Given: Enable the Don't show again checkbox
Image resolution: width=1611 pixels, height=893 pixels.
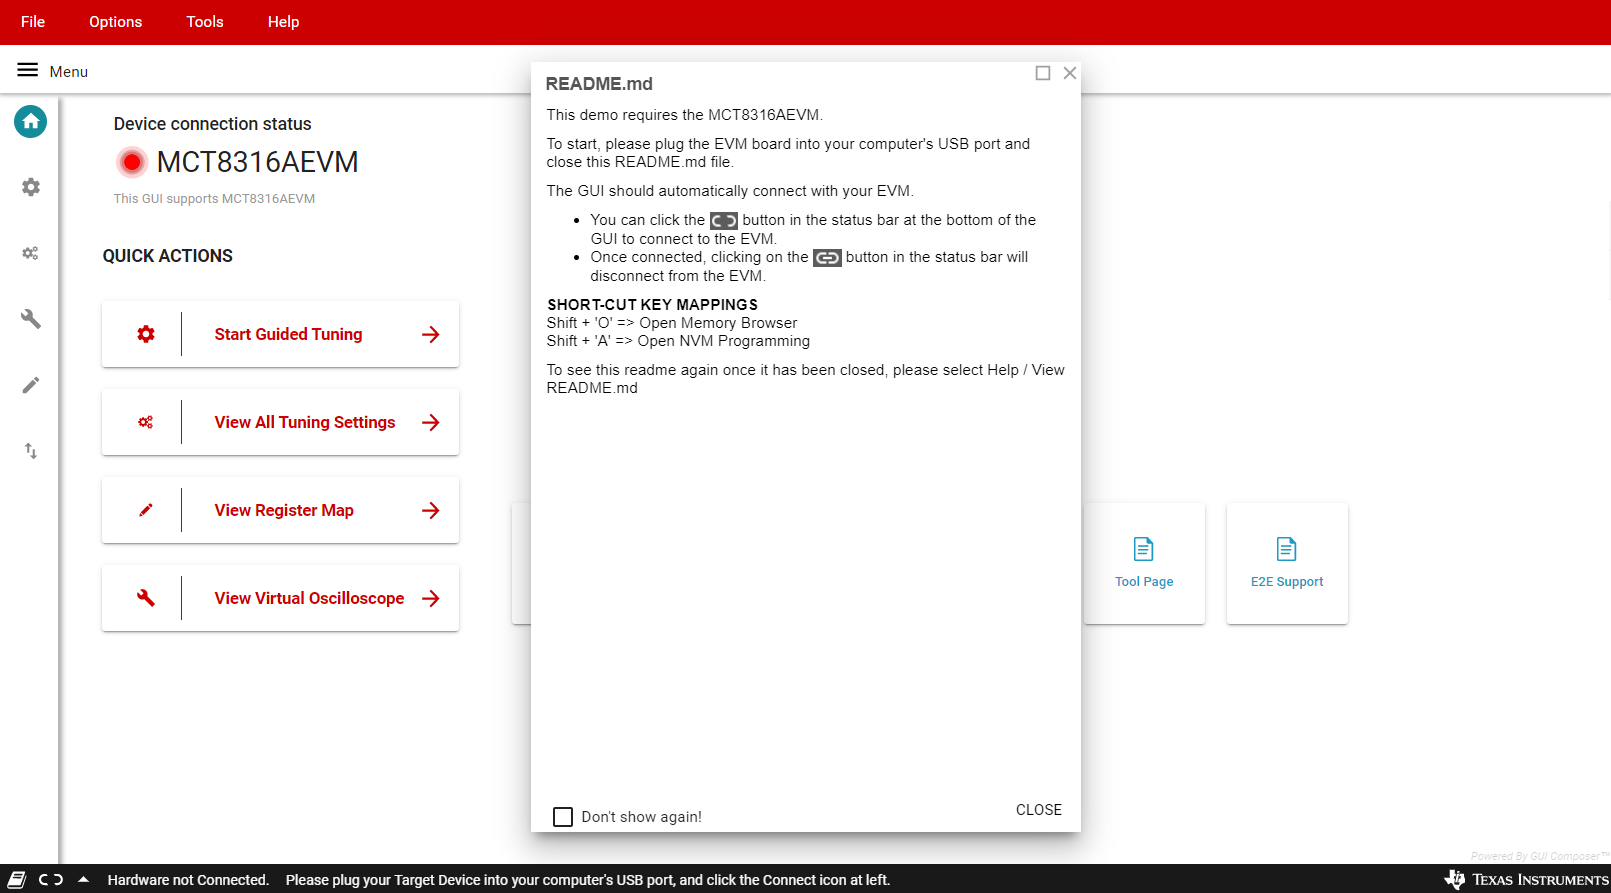Looking at the screenshot, I should pos(563,817).
